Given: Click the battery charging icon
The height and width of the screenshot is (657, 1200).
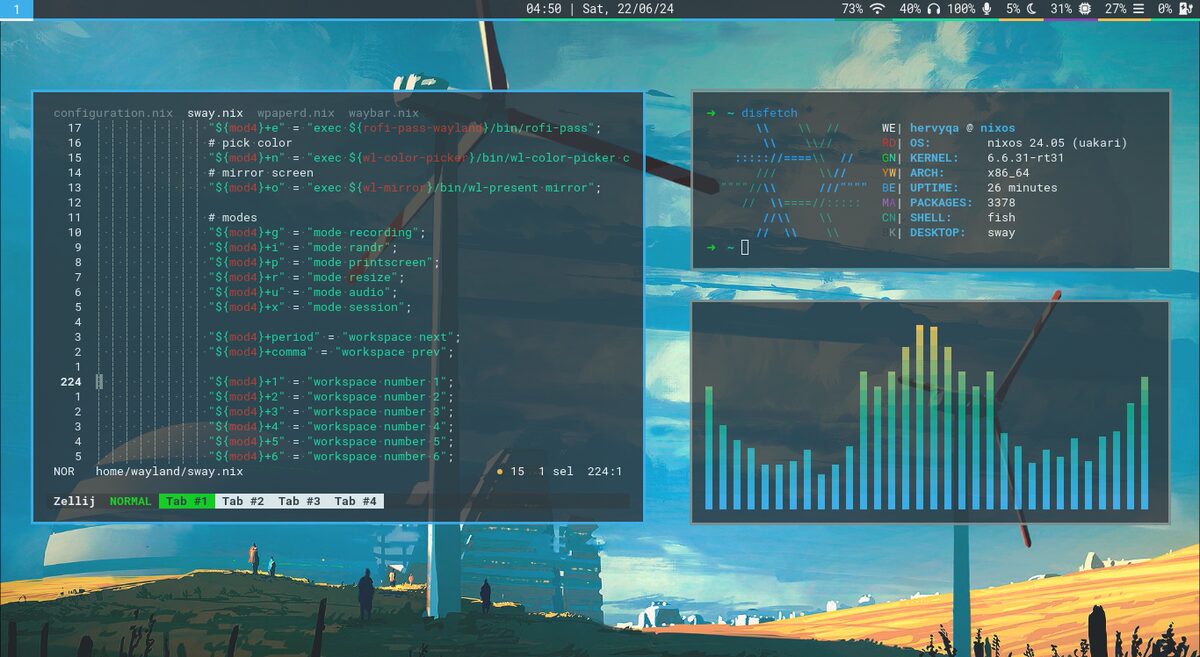Looking at the screenshot, I should click(1186, 9).
